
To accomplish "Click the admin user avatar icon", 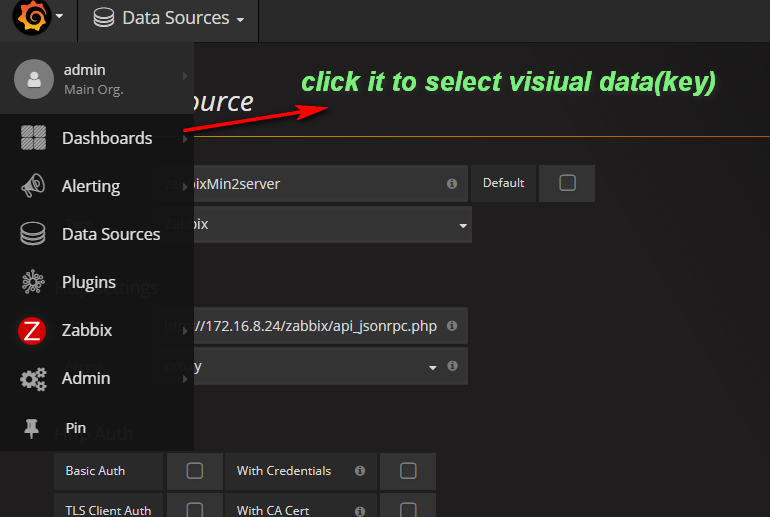I will (34, 79).
